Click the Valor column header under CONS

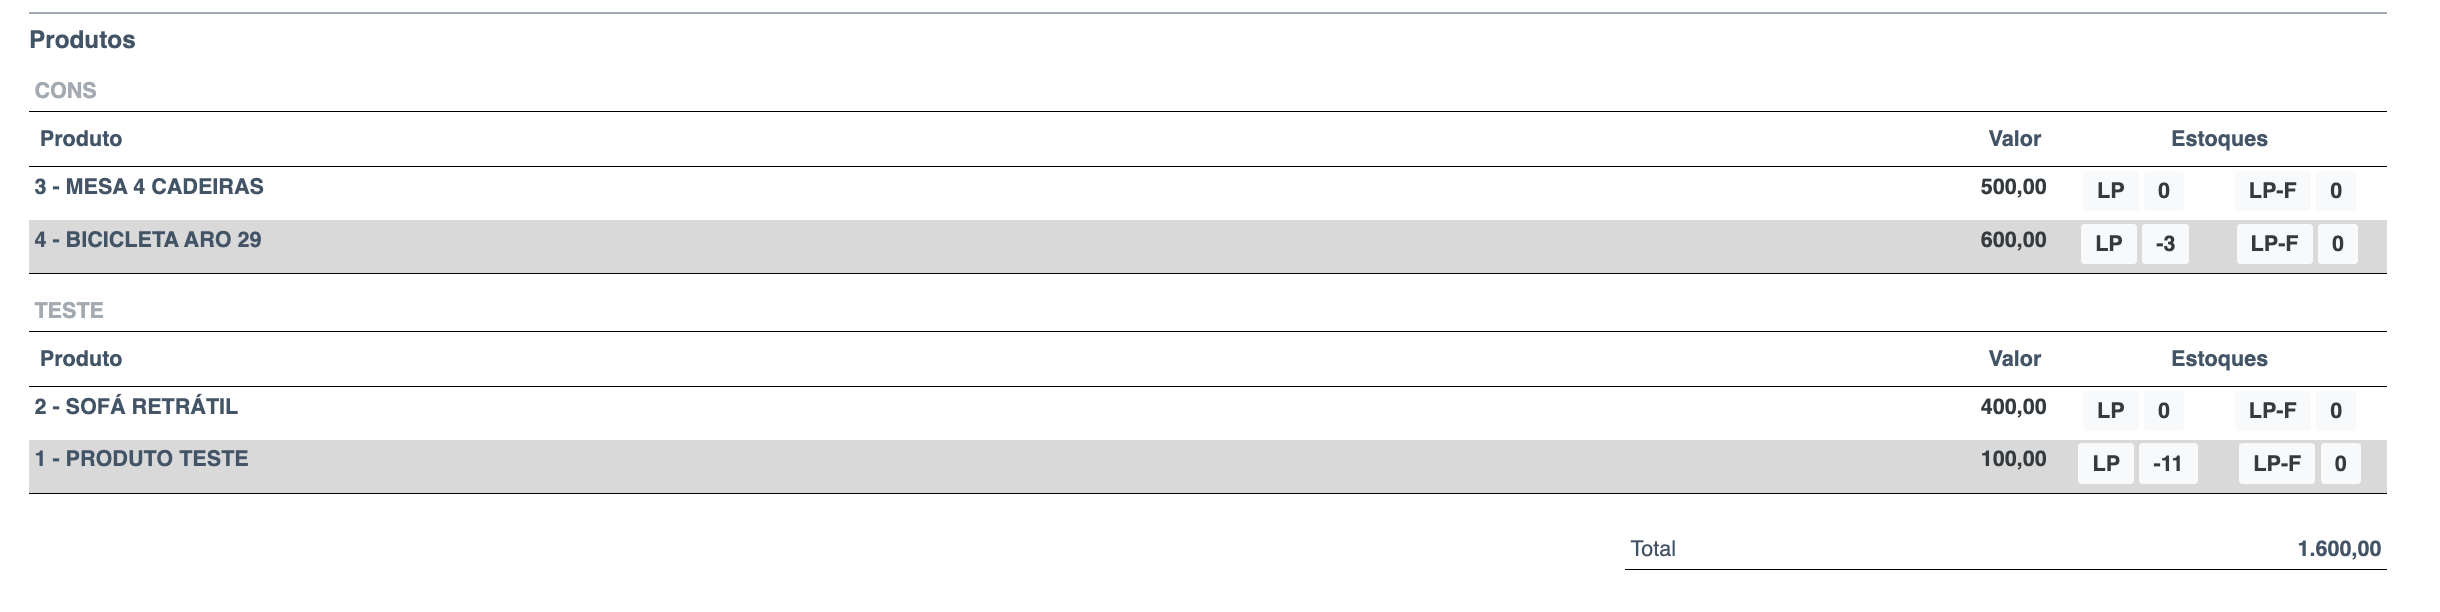(2014, 139)
